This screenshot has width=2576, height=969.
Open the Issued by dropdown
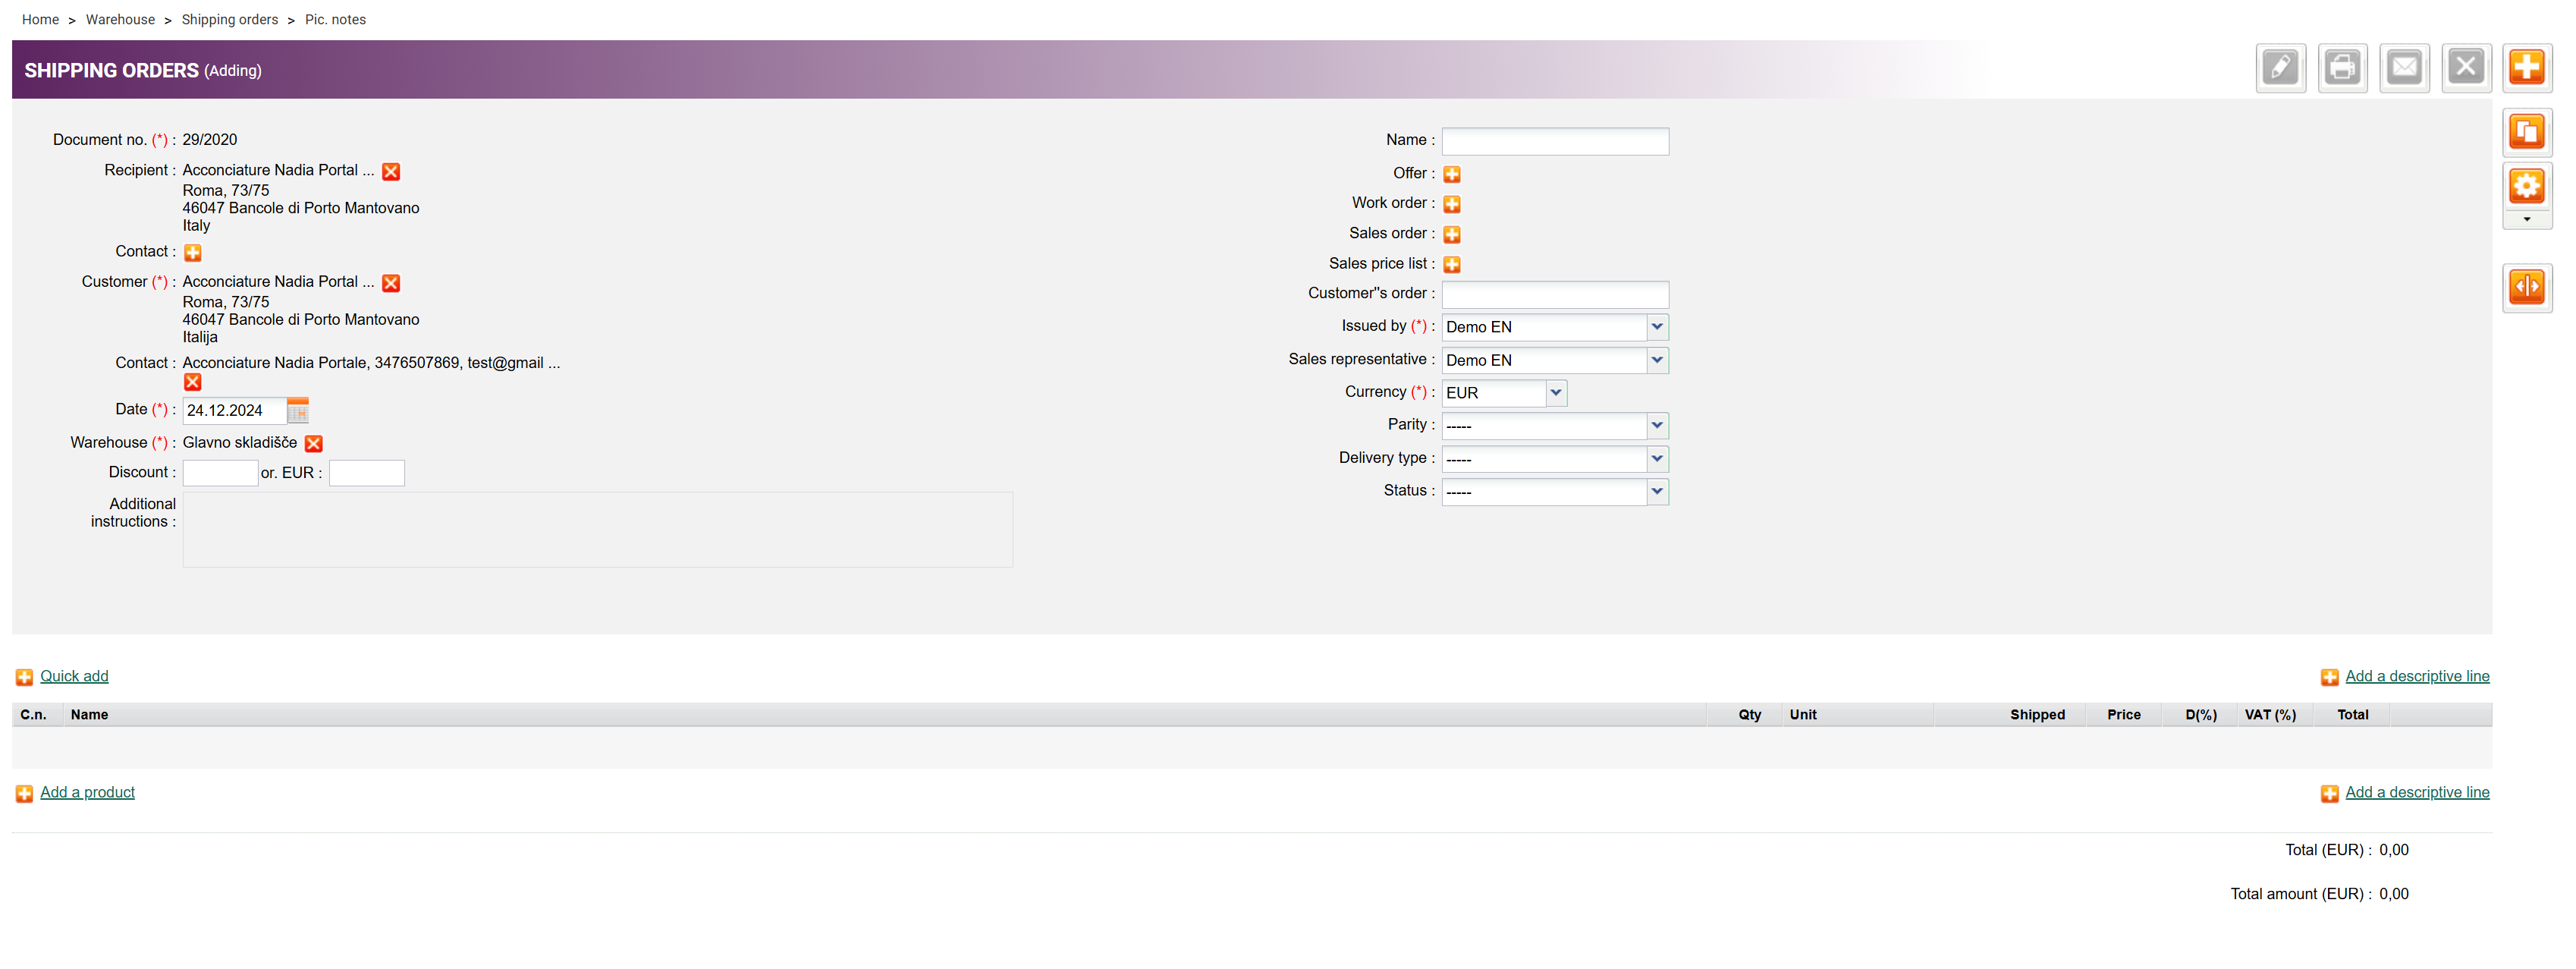point(1656,327)
